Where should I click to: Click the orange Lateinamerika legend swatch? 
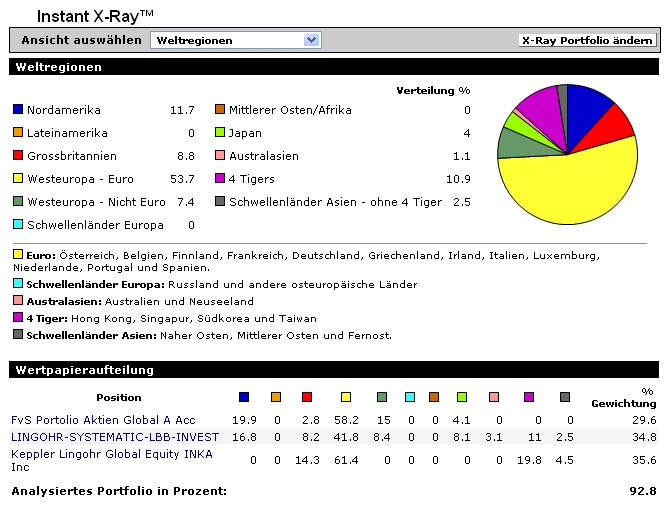[x=18, y=132]
